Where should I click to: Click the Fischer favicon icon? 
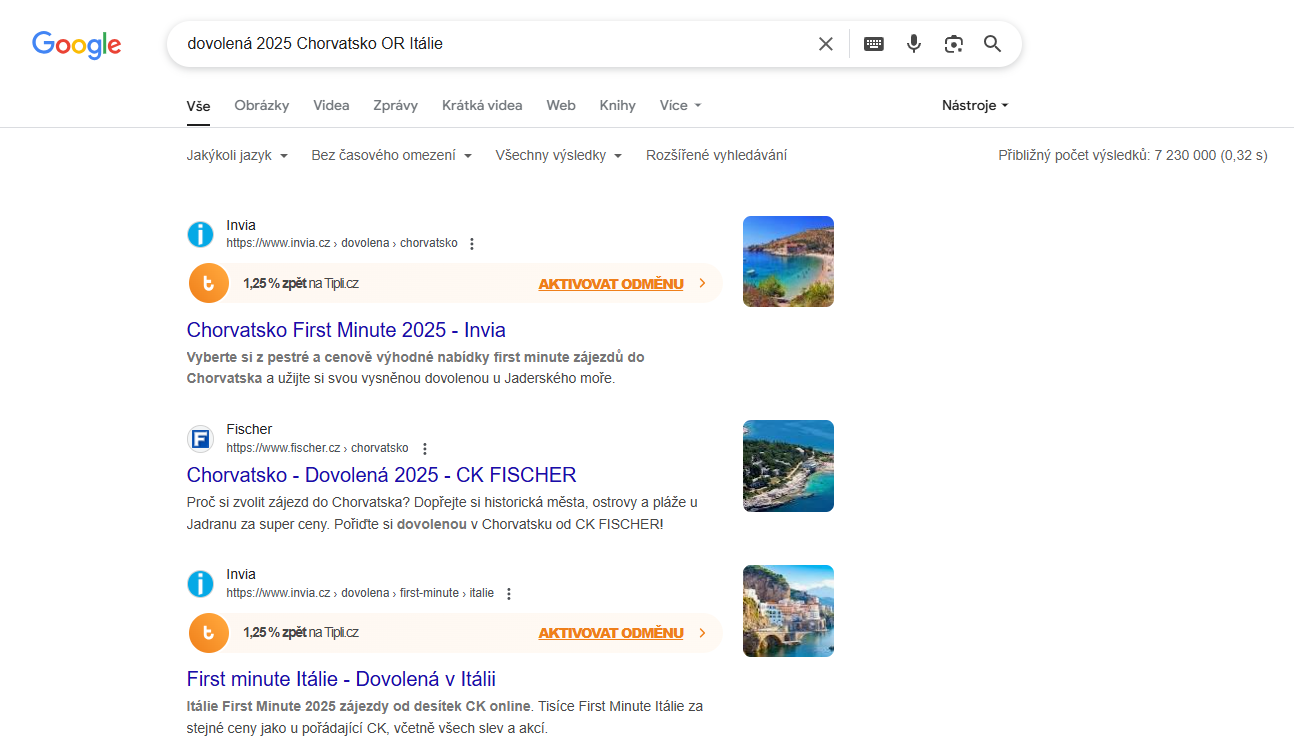[x=200, y=439]
